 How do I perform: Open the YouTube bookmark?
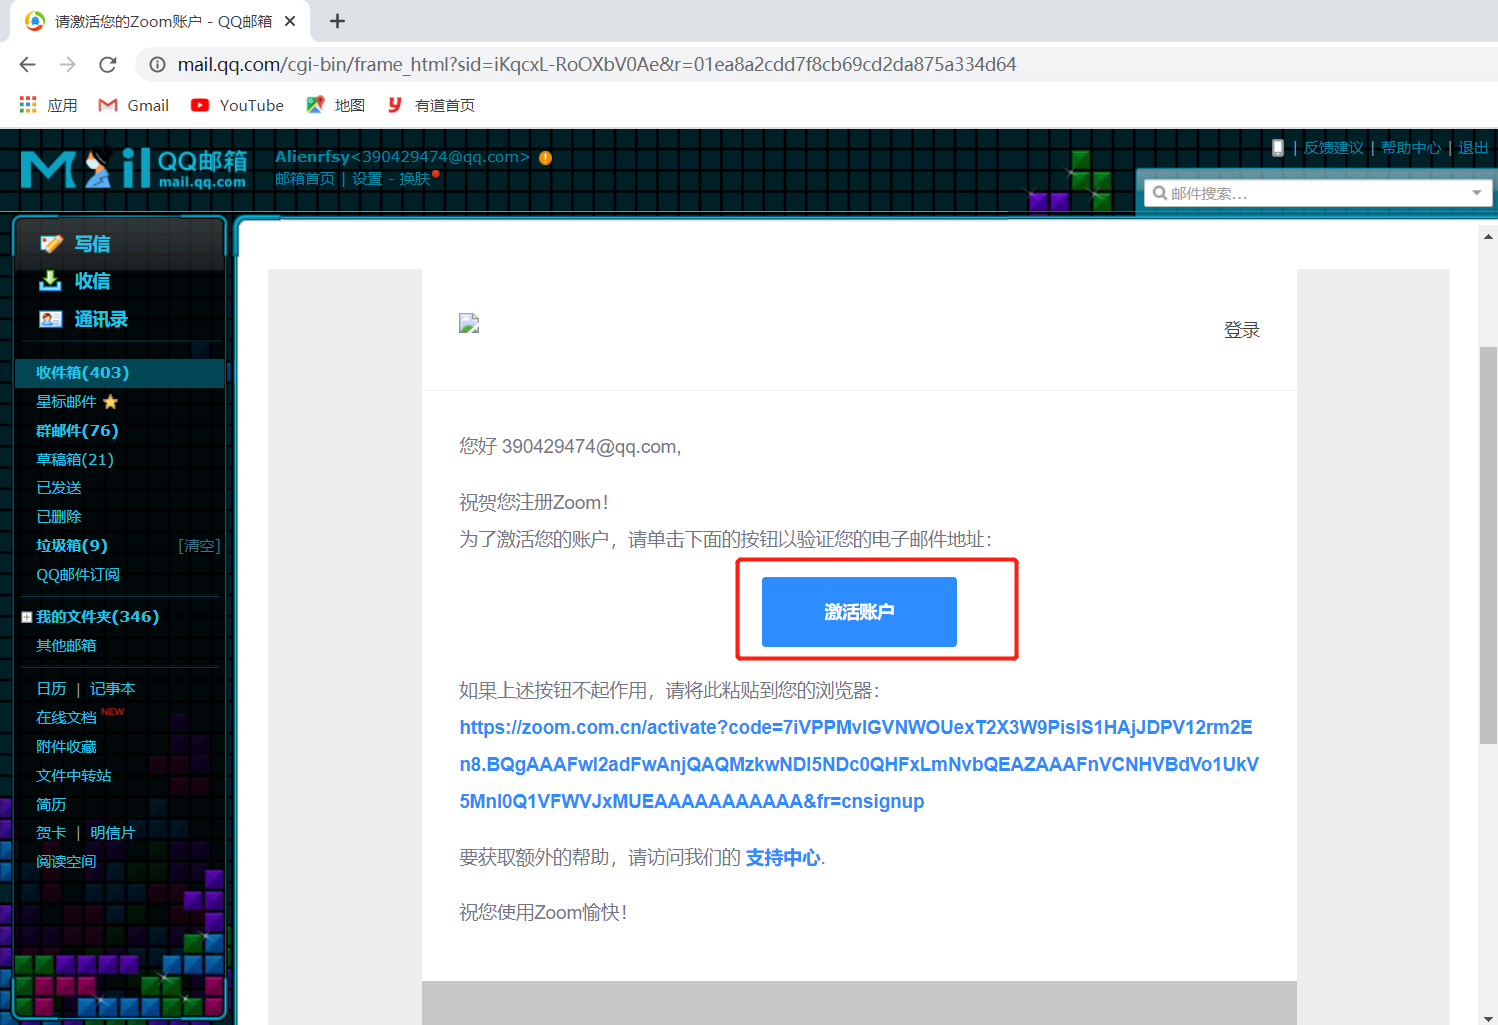237,105
